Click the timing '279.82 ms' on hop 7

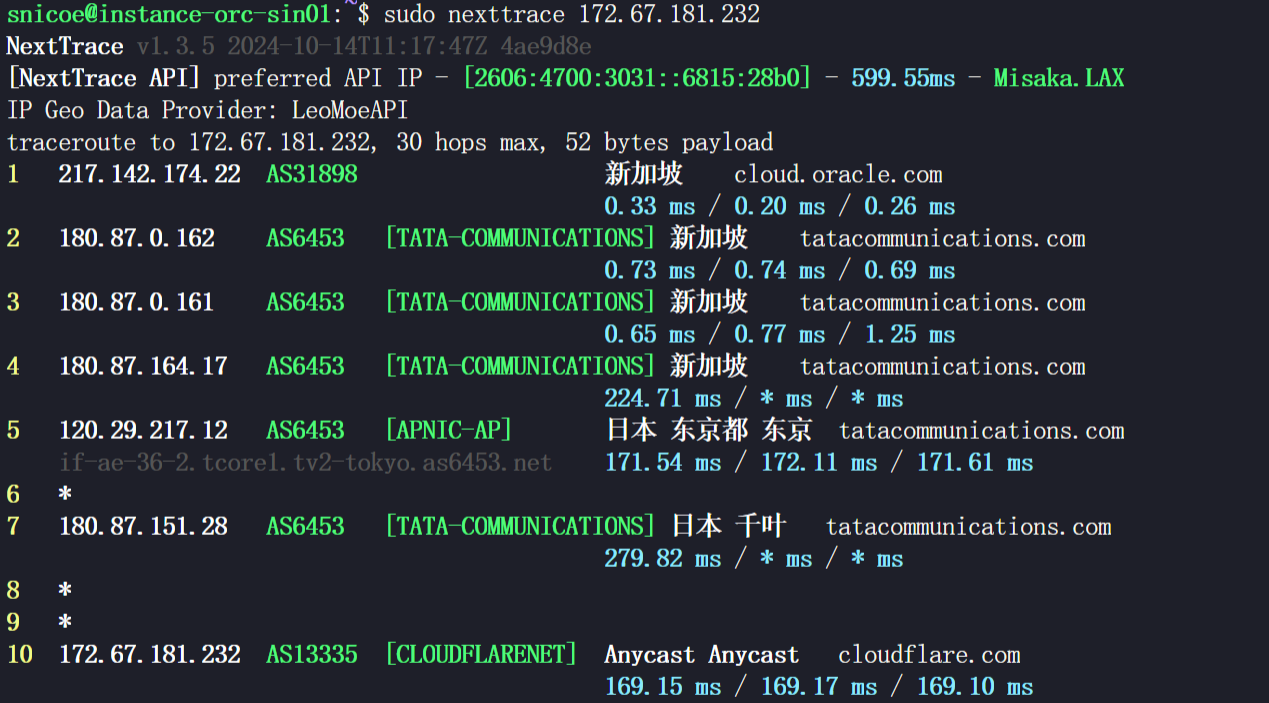click(663, 558)
